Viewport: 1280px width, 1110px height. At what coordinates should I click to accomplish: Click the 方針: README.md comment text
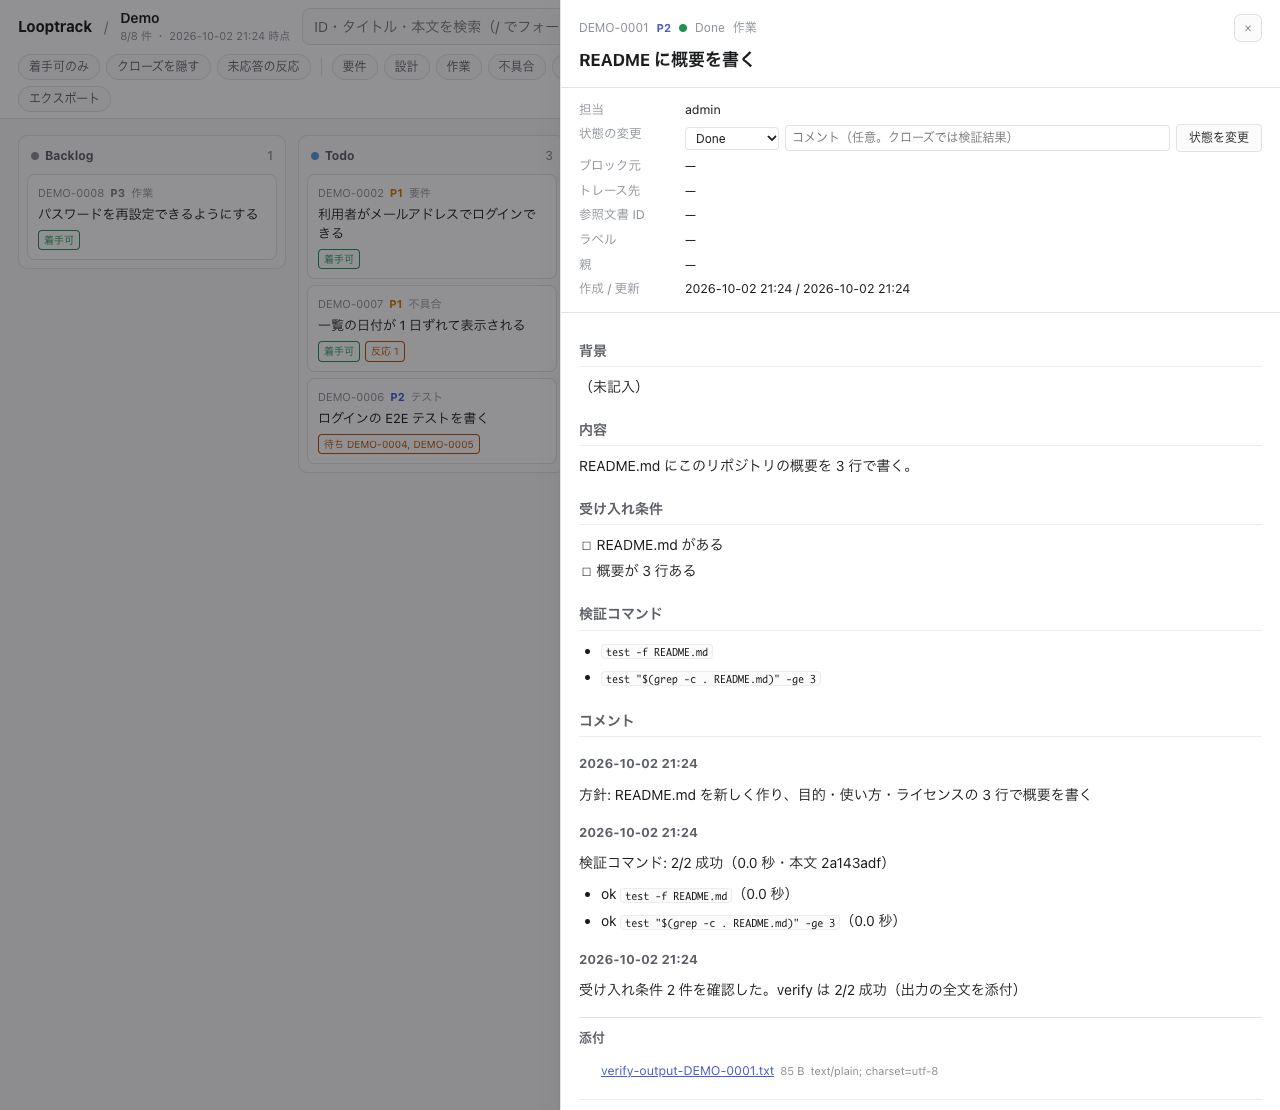tap(835, 795)
